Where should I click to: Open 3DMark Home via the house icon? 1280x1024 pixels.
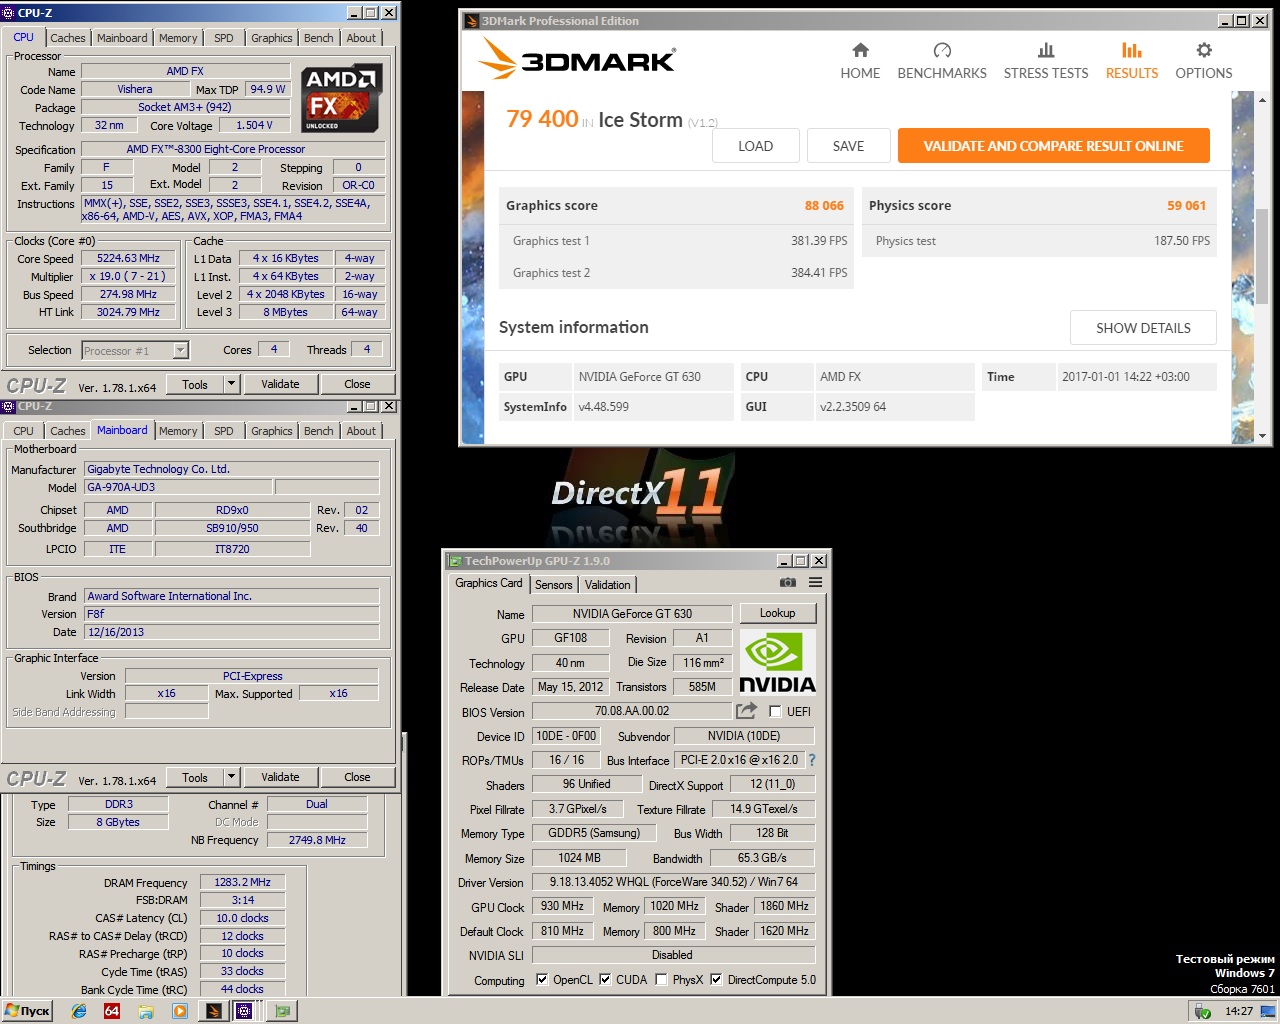(860, 50)
